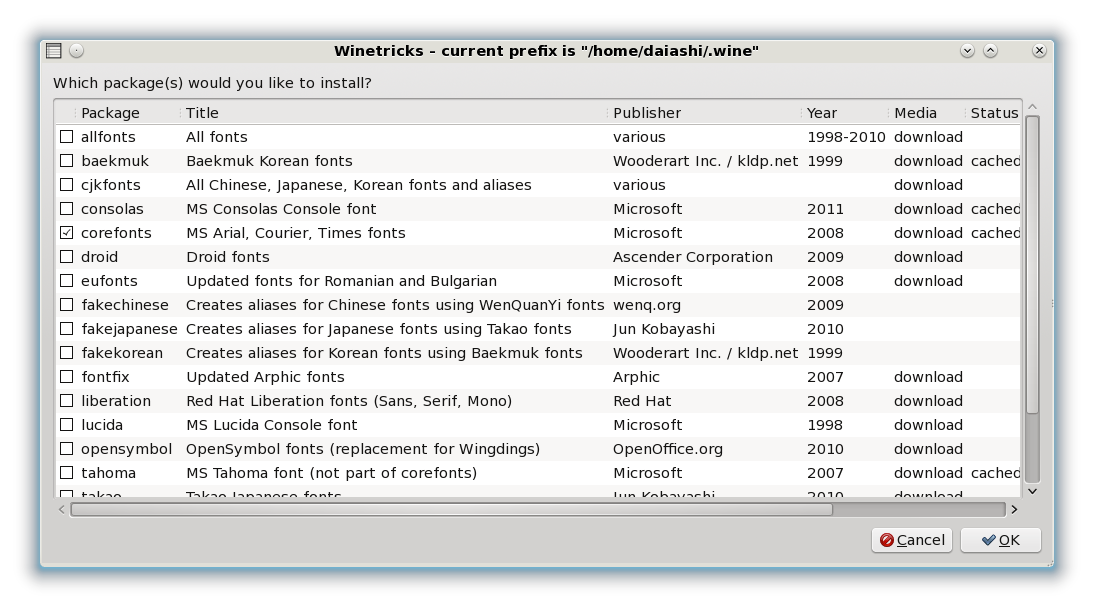Tick the allfonts checkbox
This screenshot has height=607, width=1094.
[x=66, y=137]
